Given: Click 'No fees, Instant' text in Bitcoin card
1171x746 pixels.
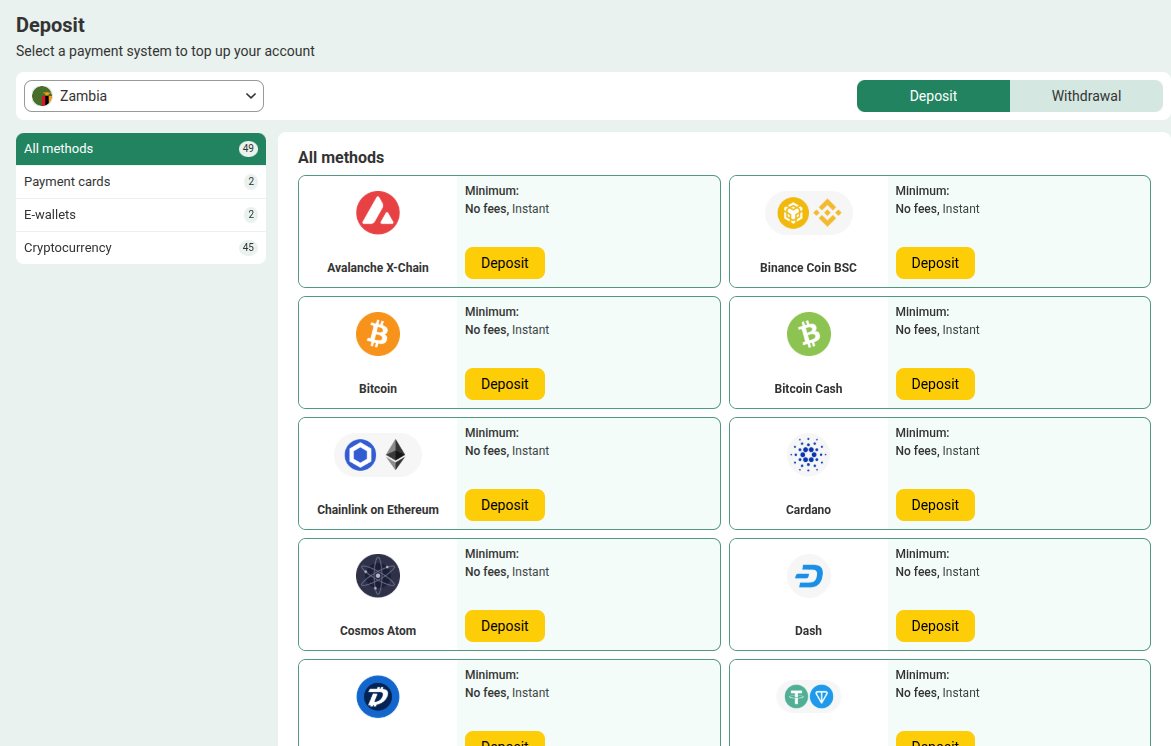Looking at the screenshot, I should point(507,330).
